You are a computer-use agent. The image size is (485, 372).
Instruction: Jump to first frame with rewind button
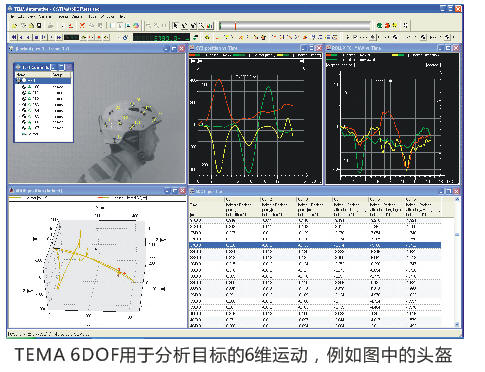(14, 37)
